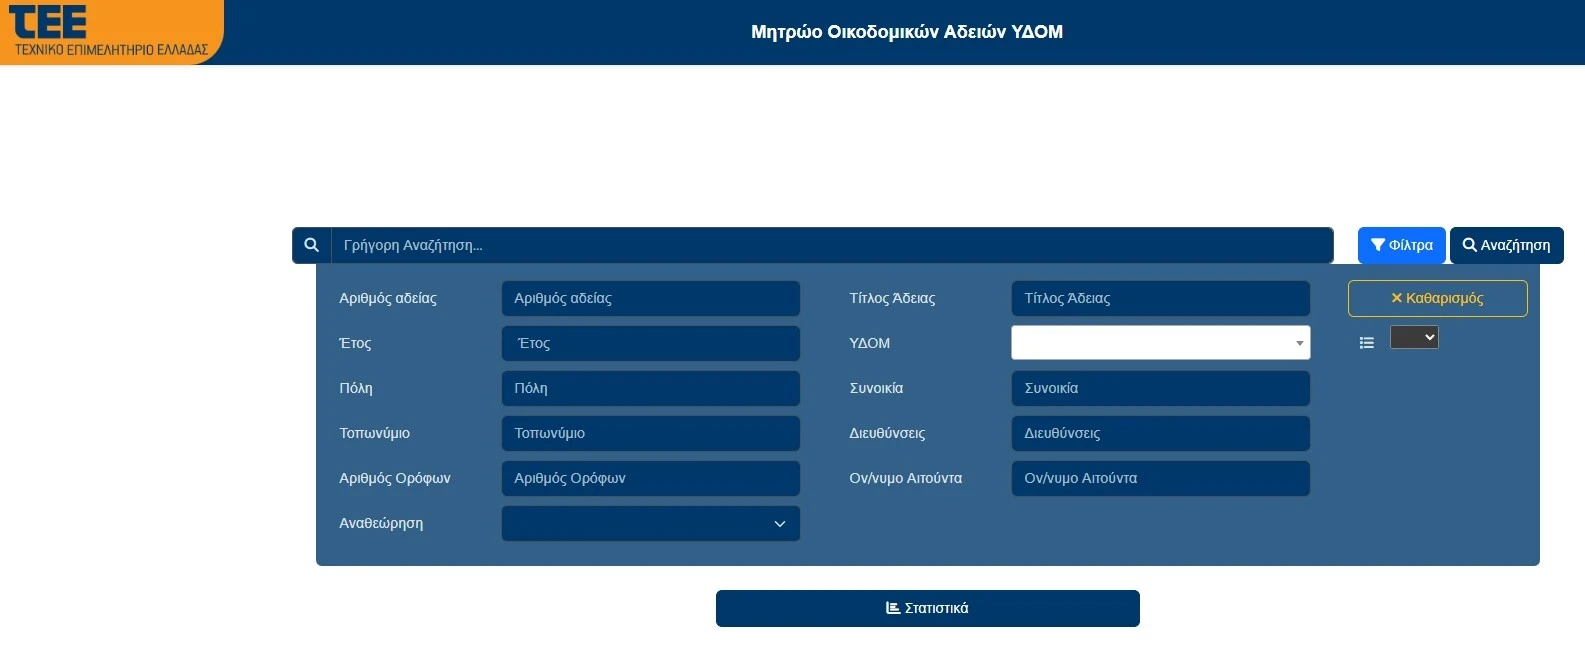Screen dimensions: 1585x669
Task: Click the ΥΔΟΜ label text
Action: 869,343
